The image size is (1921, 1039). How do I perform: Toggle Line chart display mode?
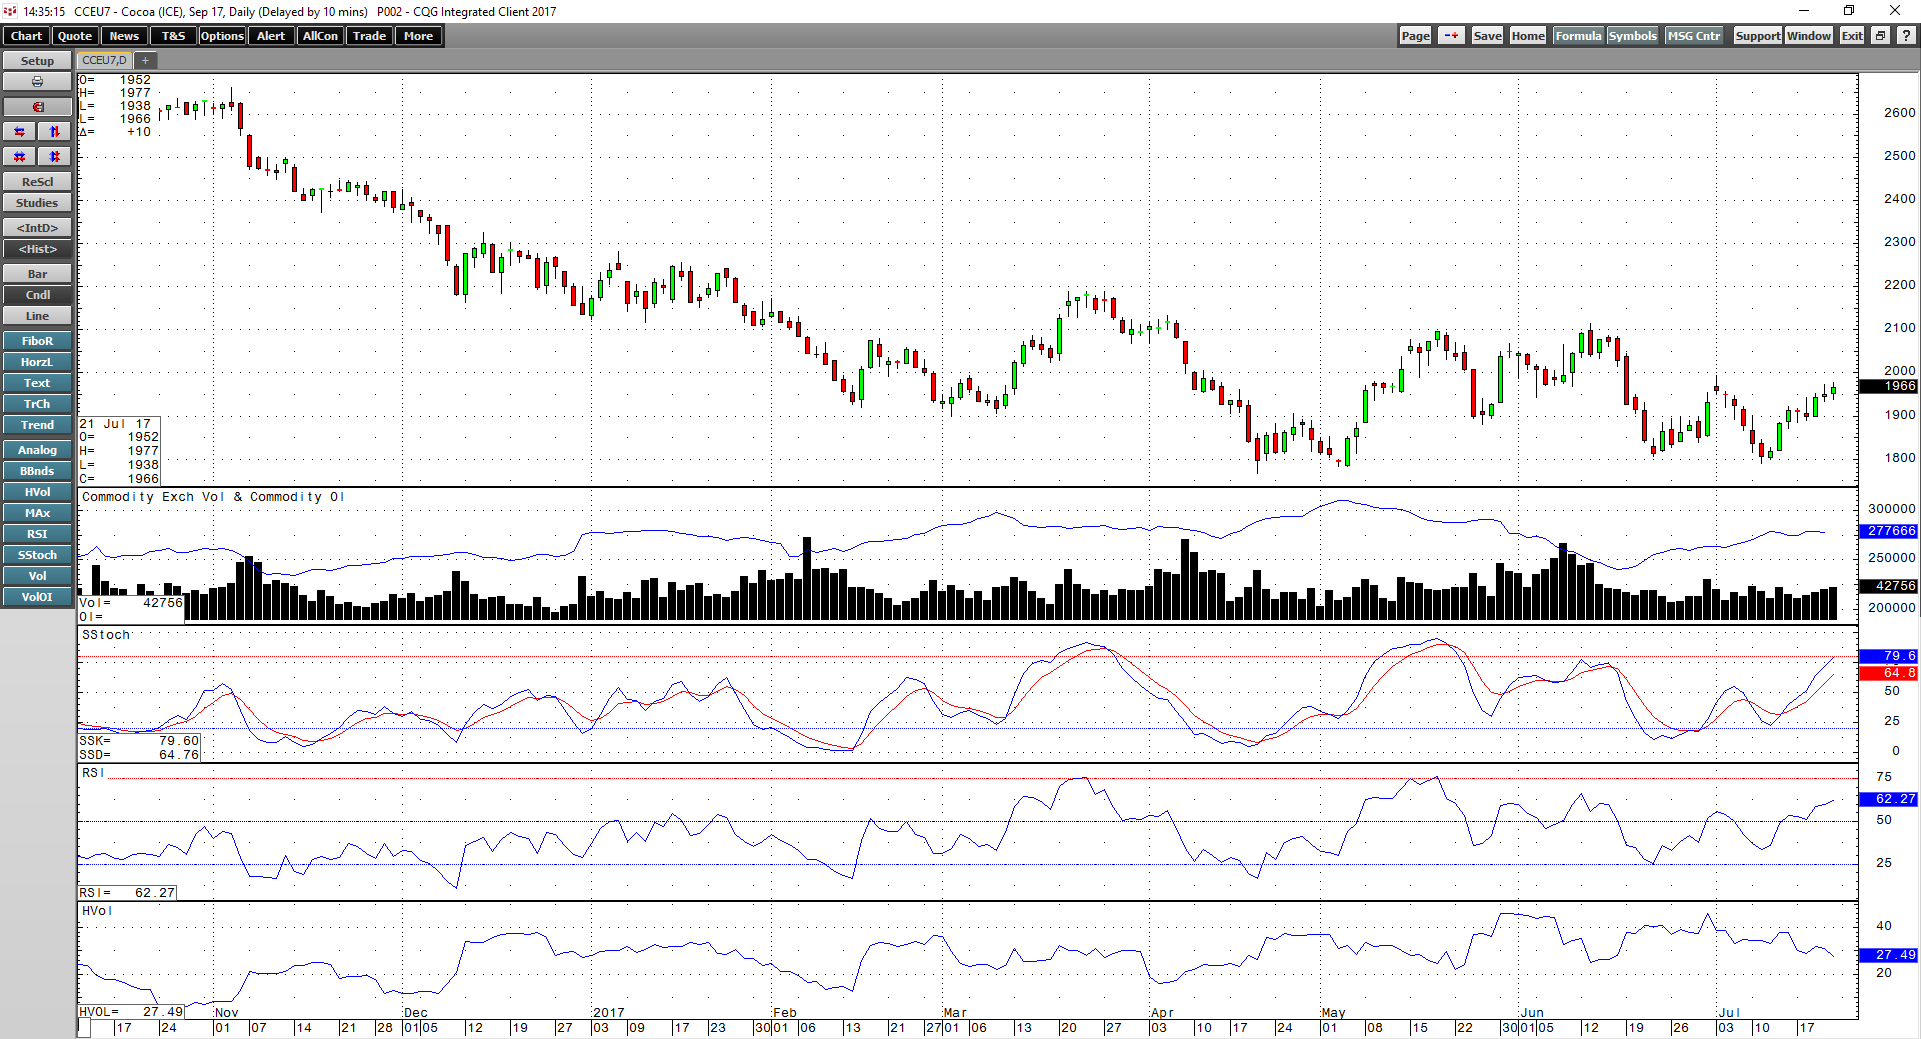pyautogui.click(x=37, y=315)
